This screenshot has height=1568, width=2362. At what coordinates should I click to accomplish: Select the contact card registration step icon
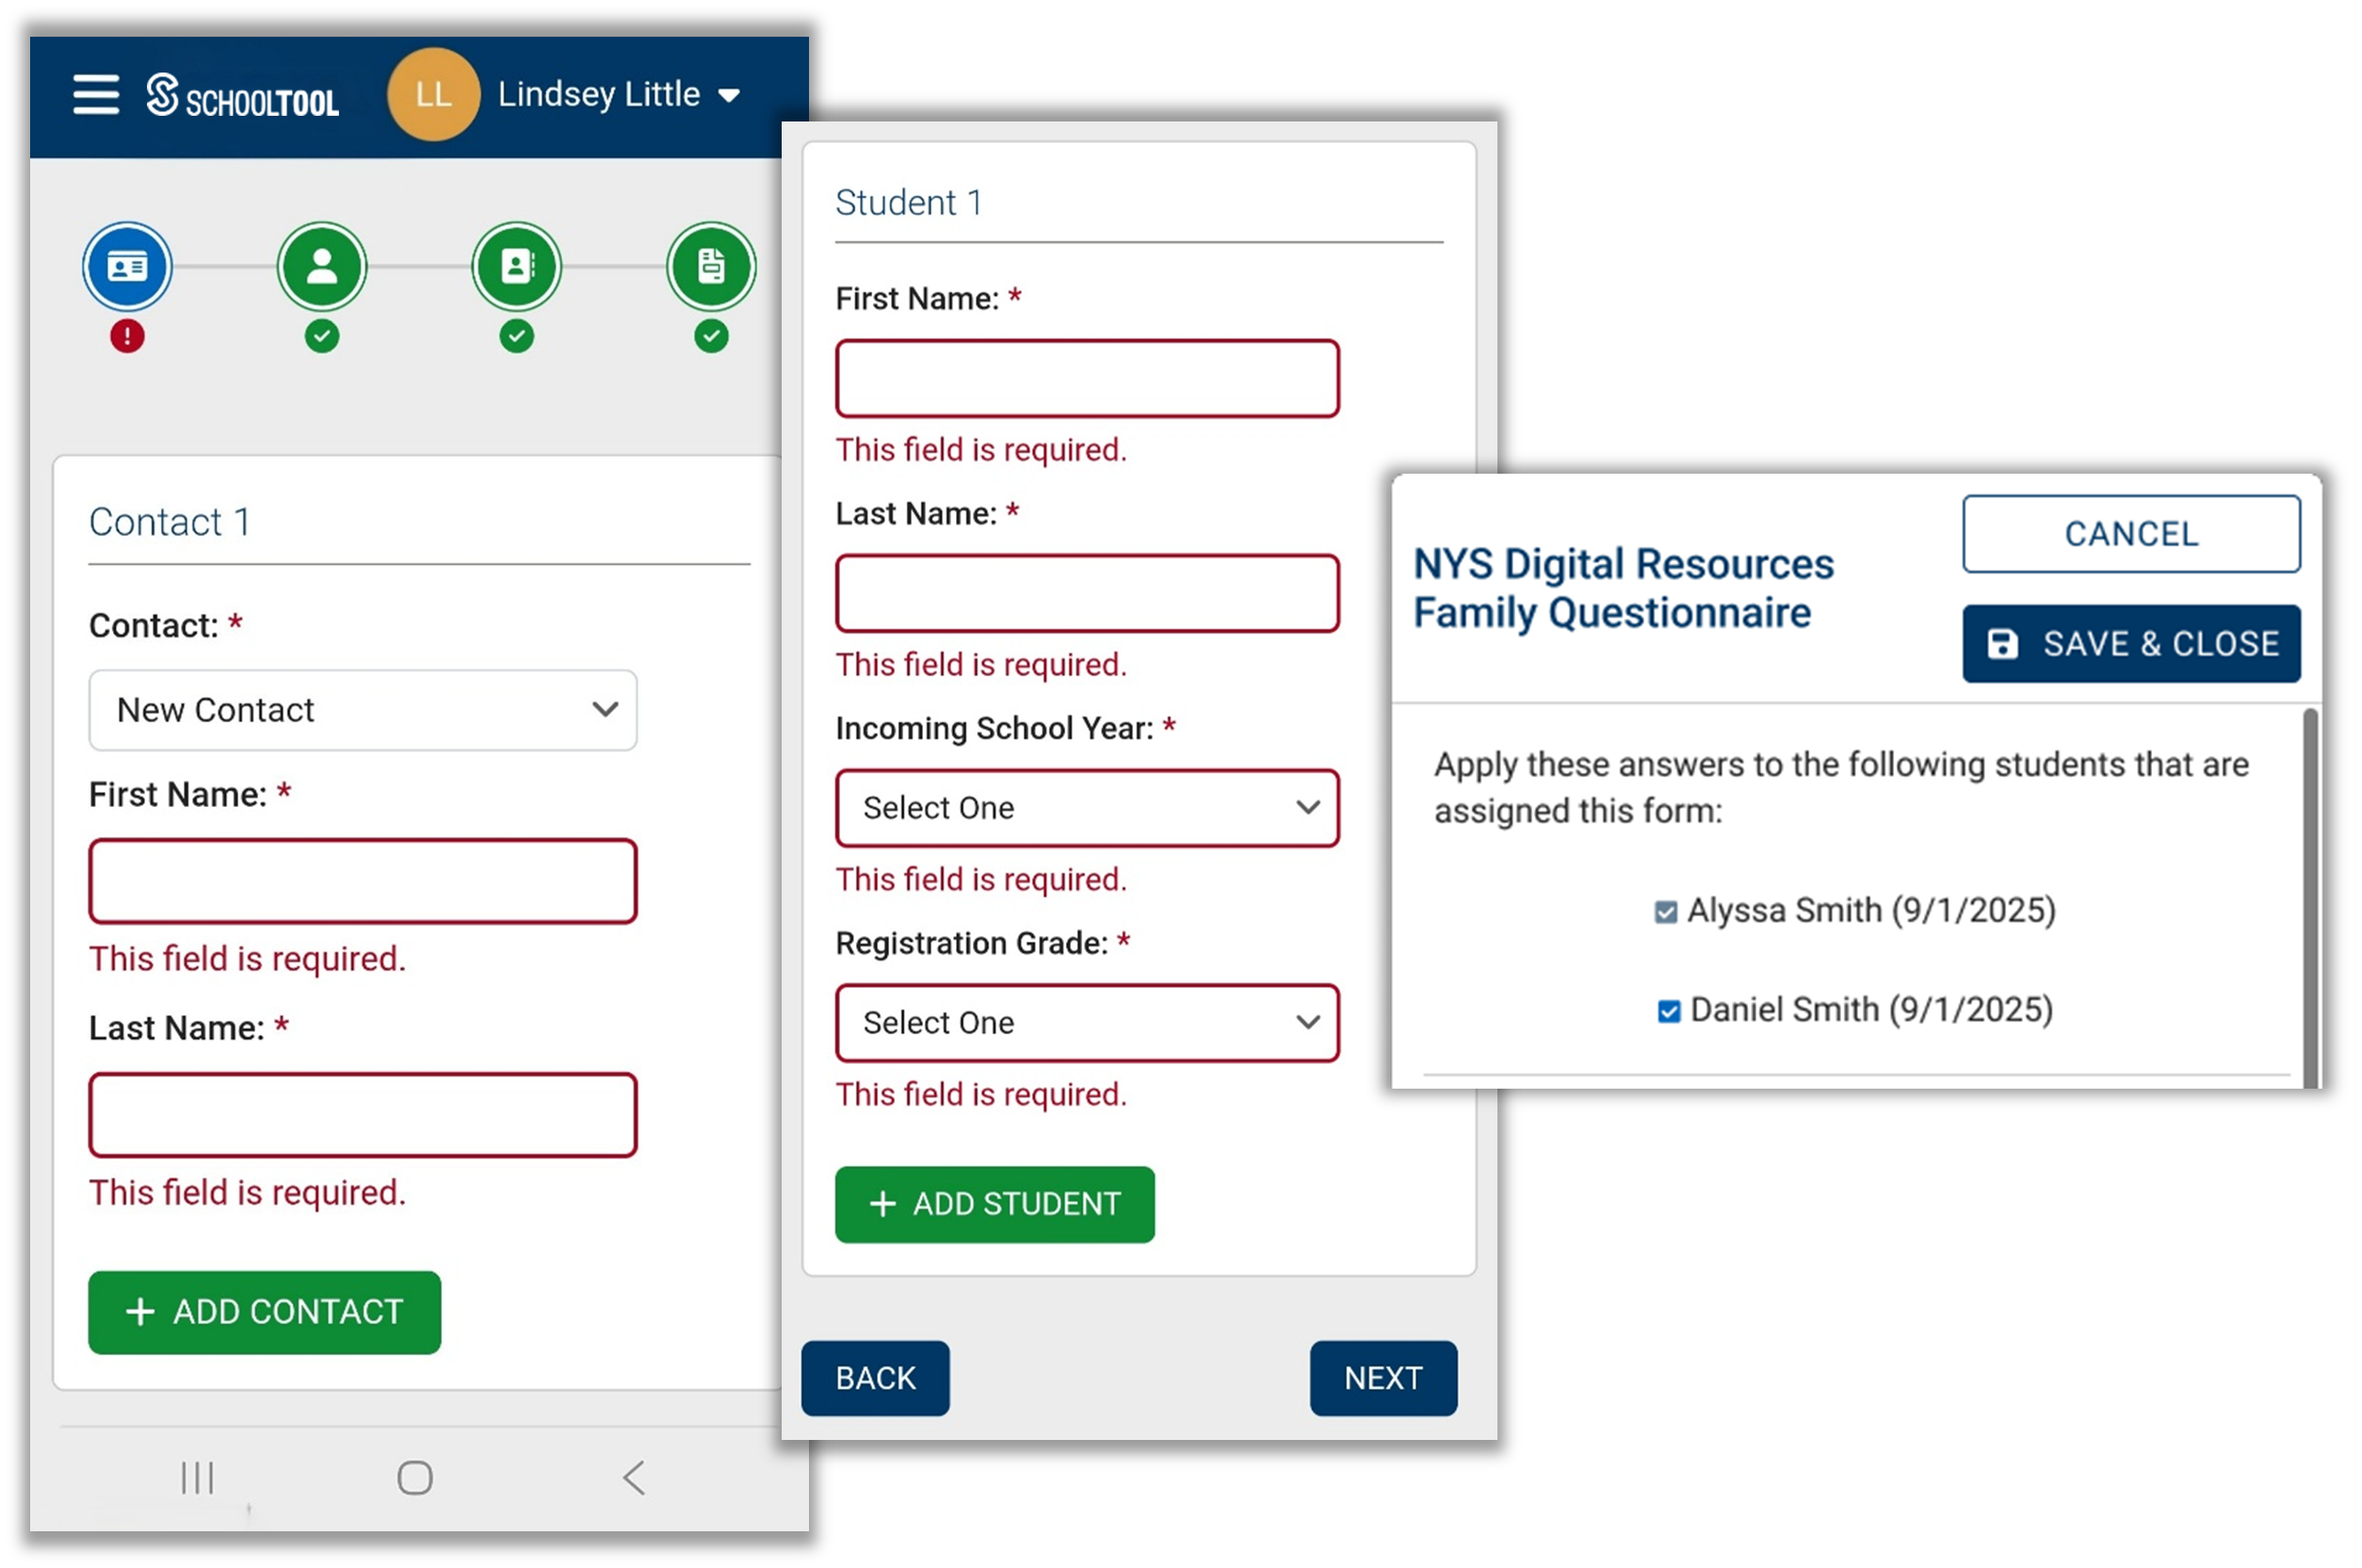pos(126,266)
